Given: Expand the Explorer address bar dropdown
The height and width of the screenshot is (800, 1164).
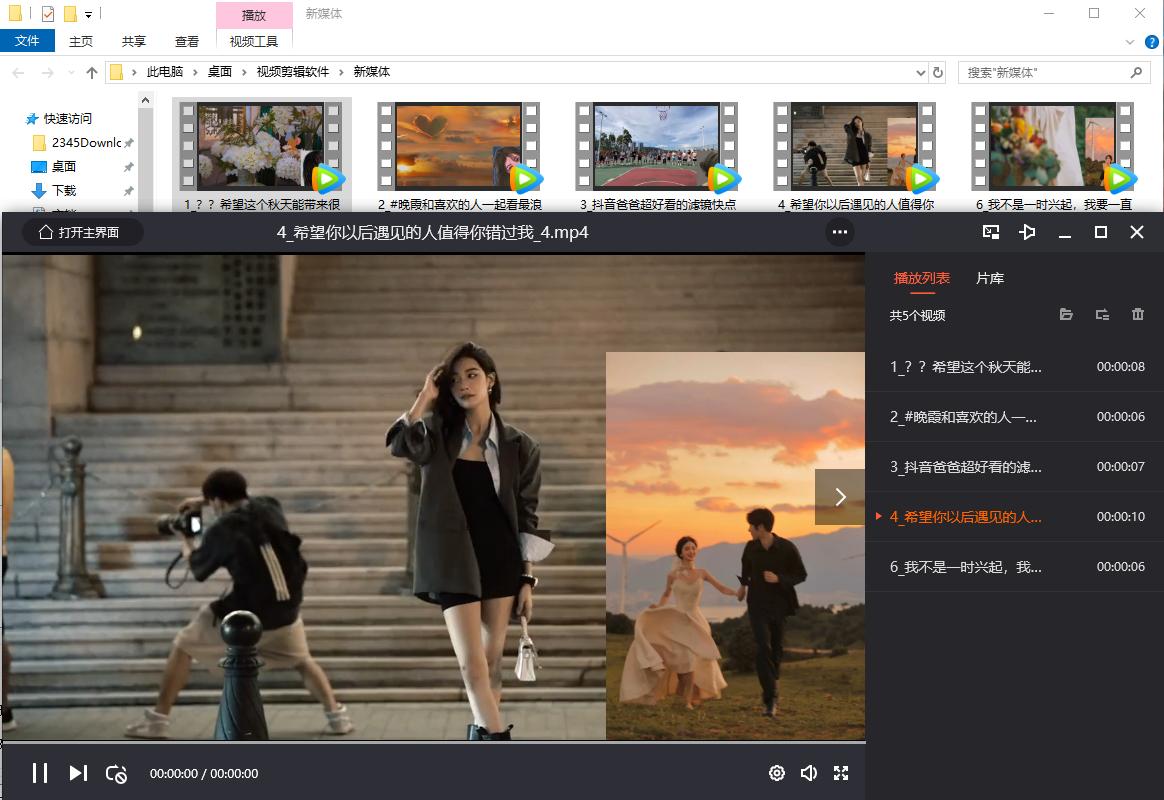Looking at the screenshot, I should point(921,72).
